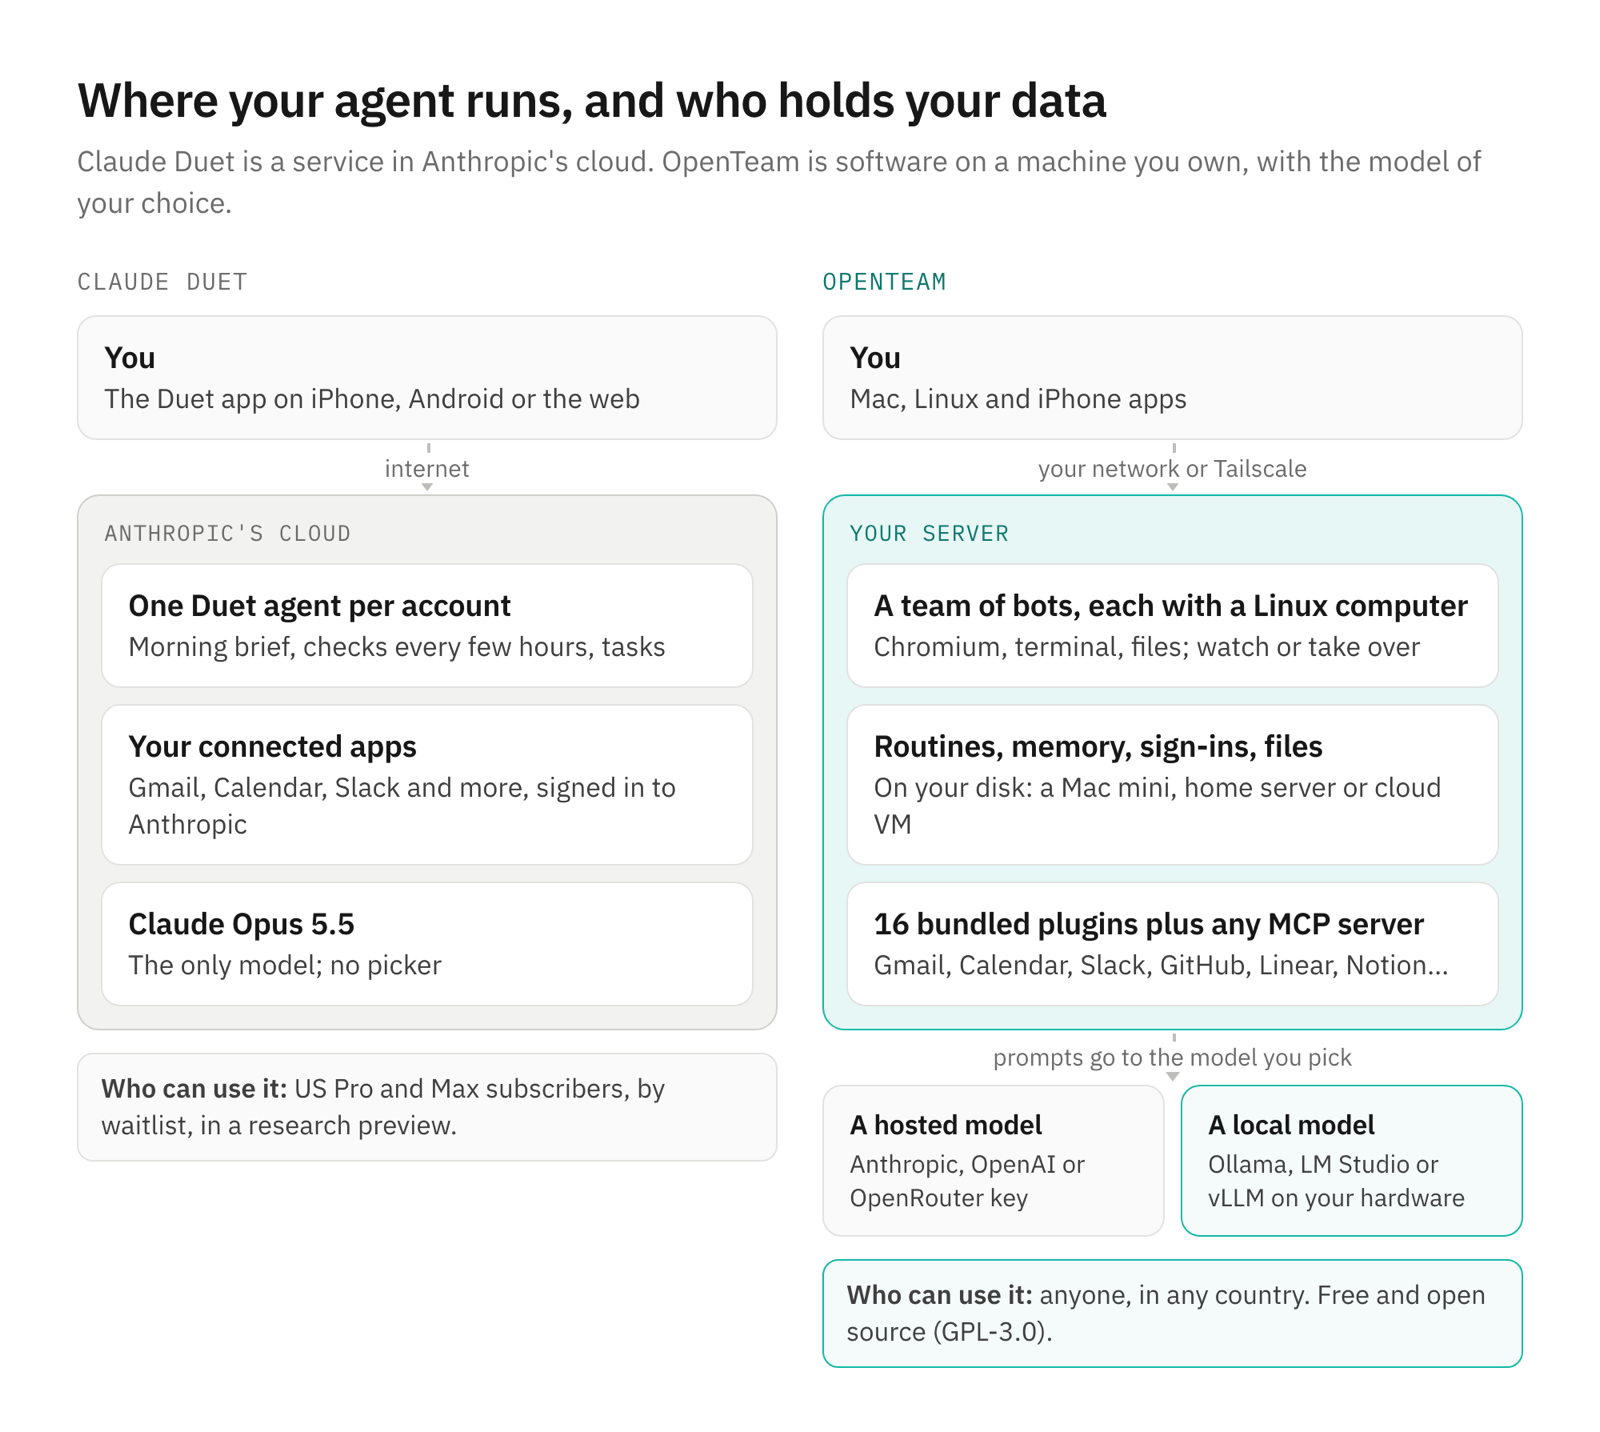Select the "Gmail, Calendar, Slack and more" description
The image size is (1600, 1432).
click(402, 806)
